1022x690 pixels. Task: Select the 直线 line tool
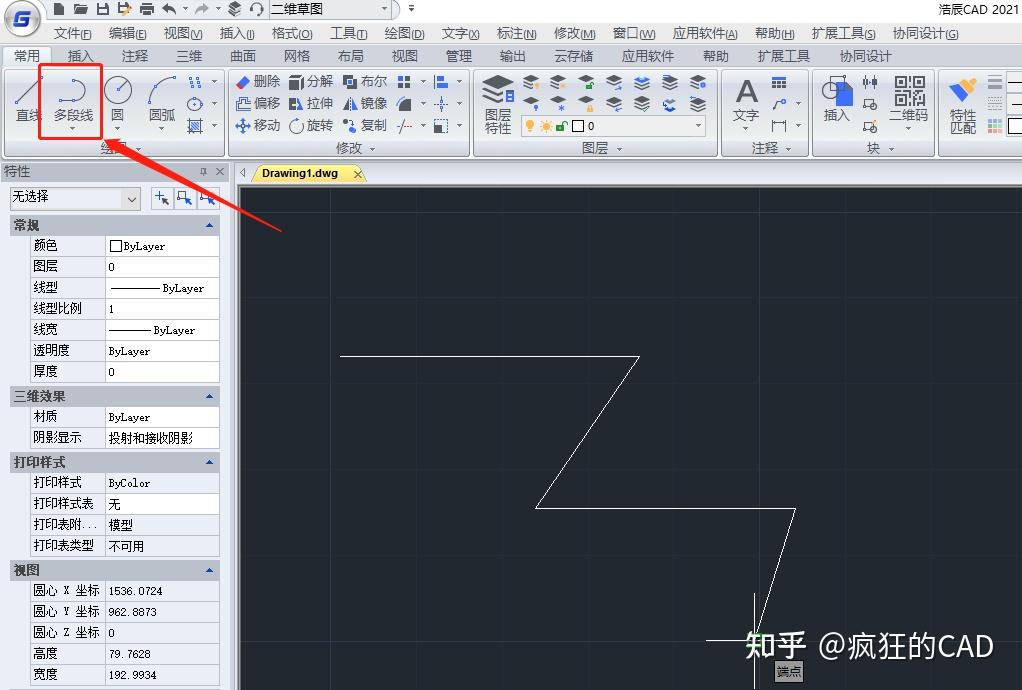click(26, 99)
